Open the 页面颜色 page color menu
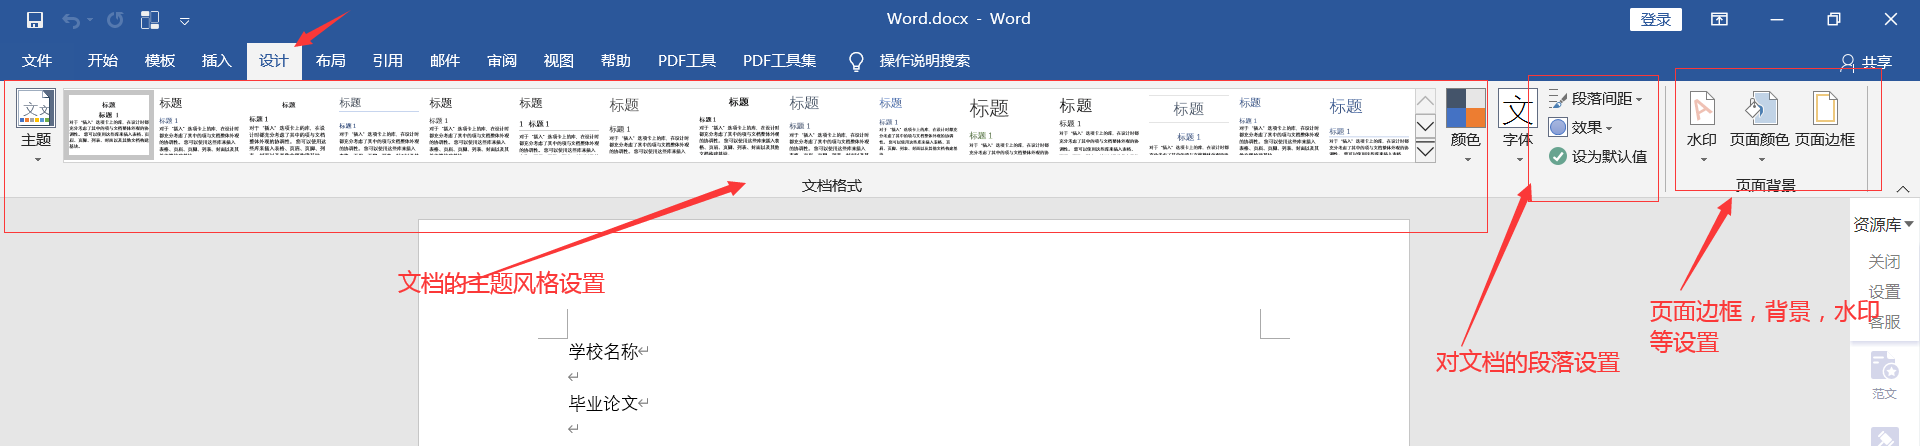Image resolution: width=1920 pixels, height=446 pixels. pos(1760,125)
